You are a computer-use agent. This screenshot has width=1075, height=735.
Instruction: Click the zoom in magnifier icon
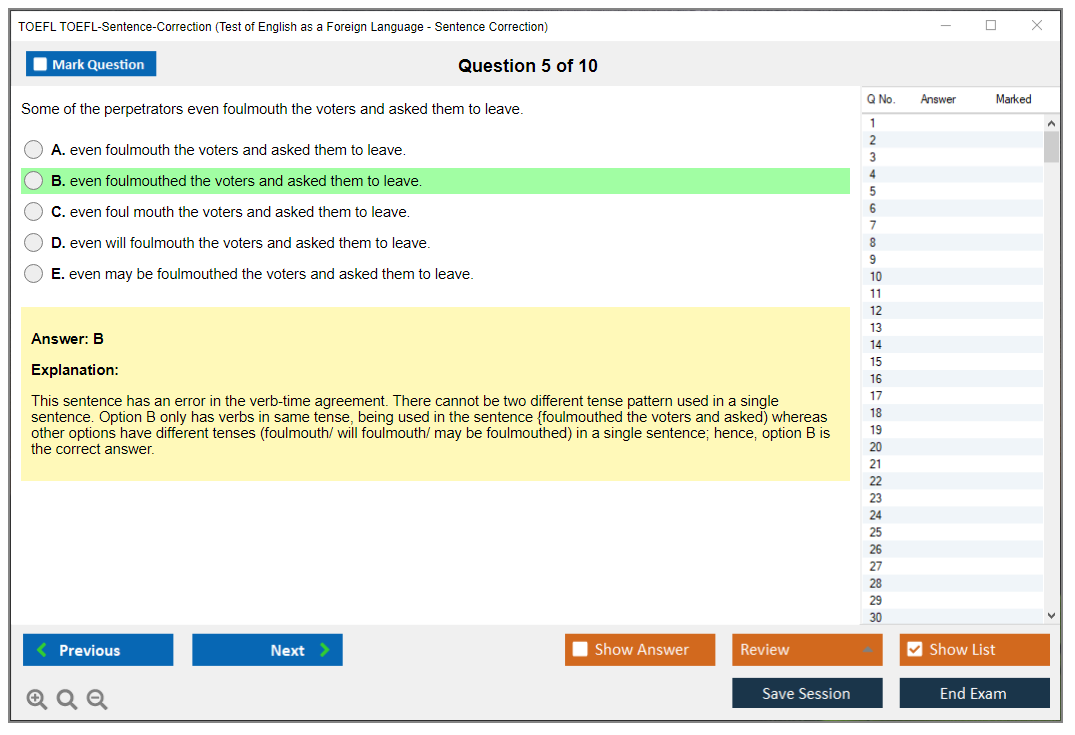[37, 699]
